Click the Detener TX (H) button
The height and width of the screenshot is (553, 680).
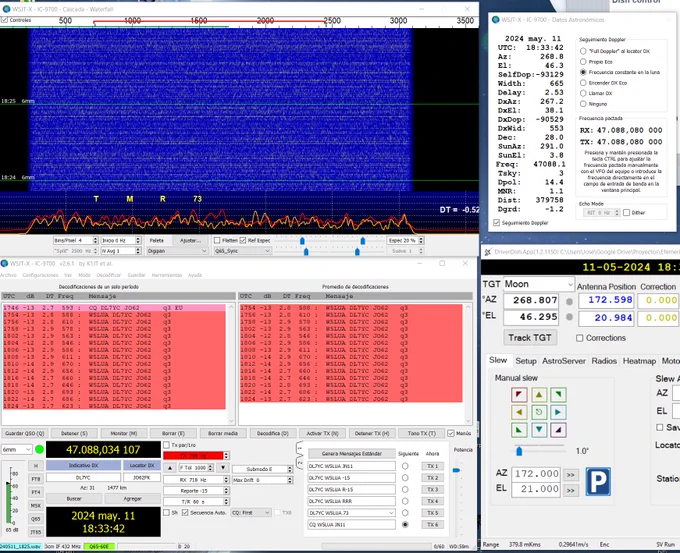pos(372,433)
